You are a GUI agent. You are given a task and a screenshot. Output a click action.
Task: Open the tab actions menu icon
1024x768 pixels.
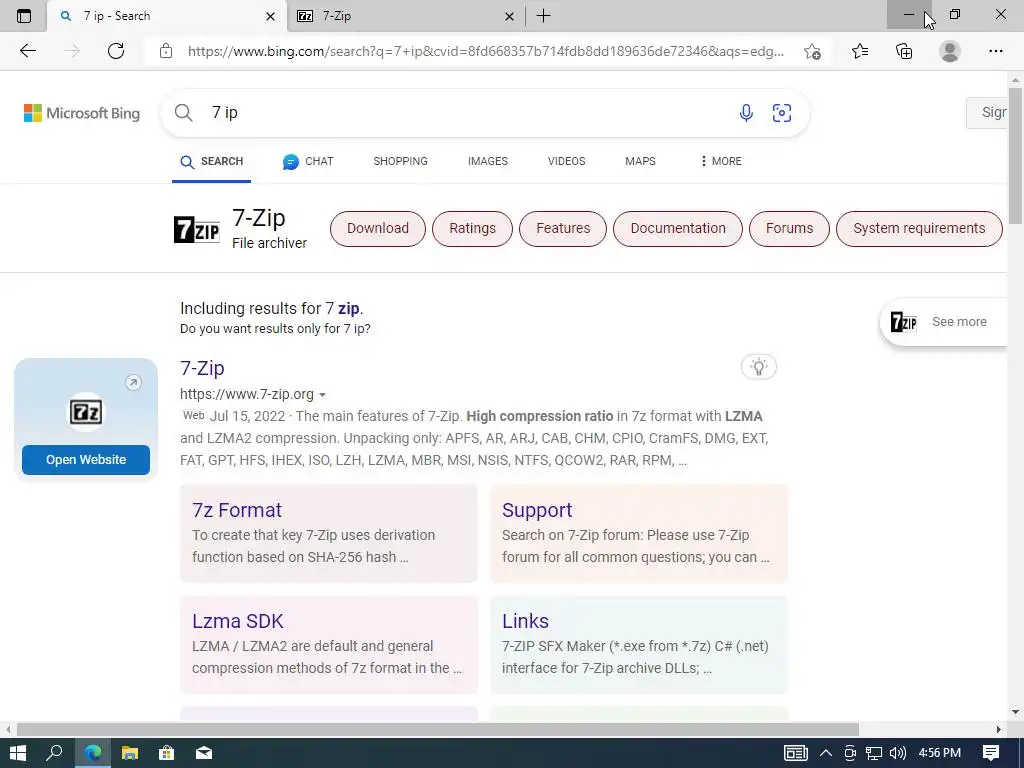(x=24, y=16)
